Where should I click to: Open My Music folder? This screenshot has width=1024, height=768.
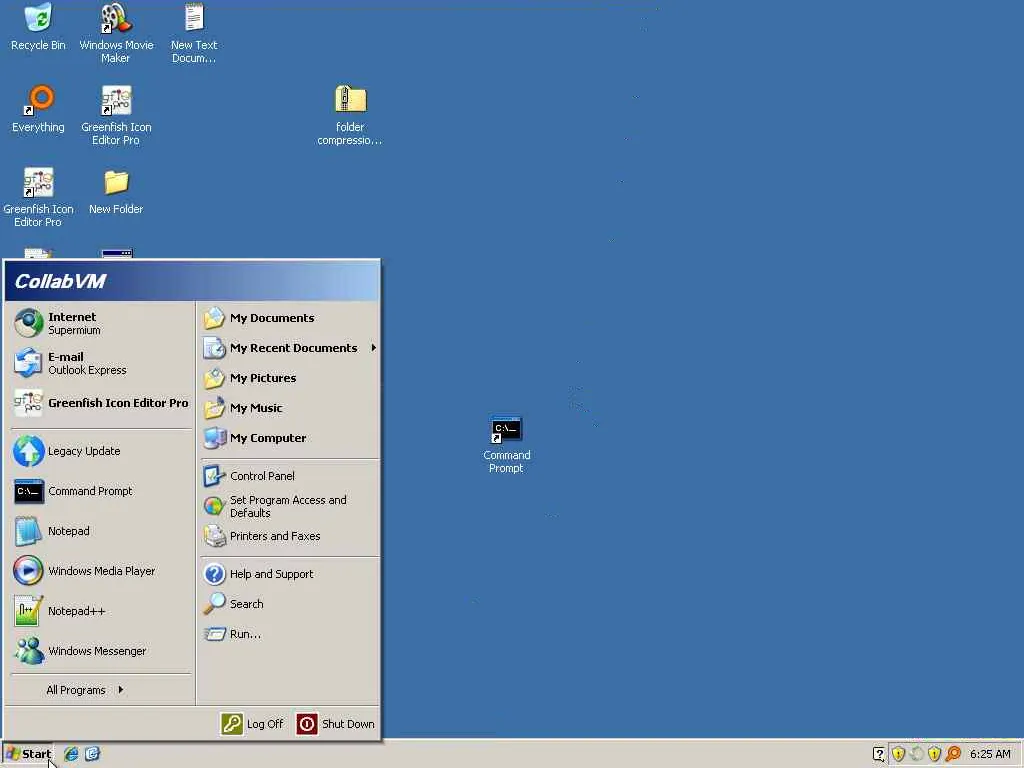(x=289, y=408)
